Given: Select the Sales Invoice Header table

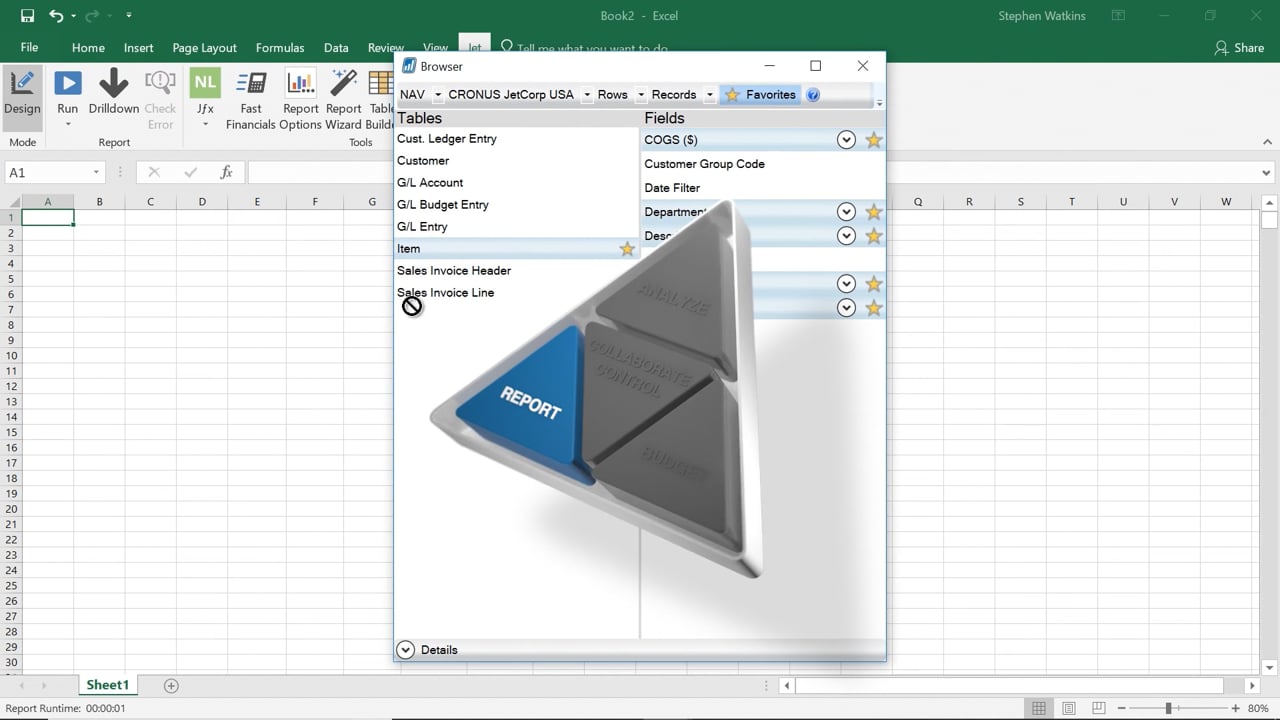Looking at the screenshot, I should [x=454, y=271].
